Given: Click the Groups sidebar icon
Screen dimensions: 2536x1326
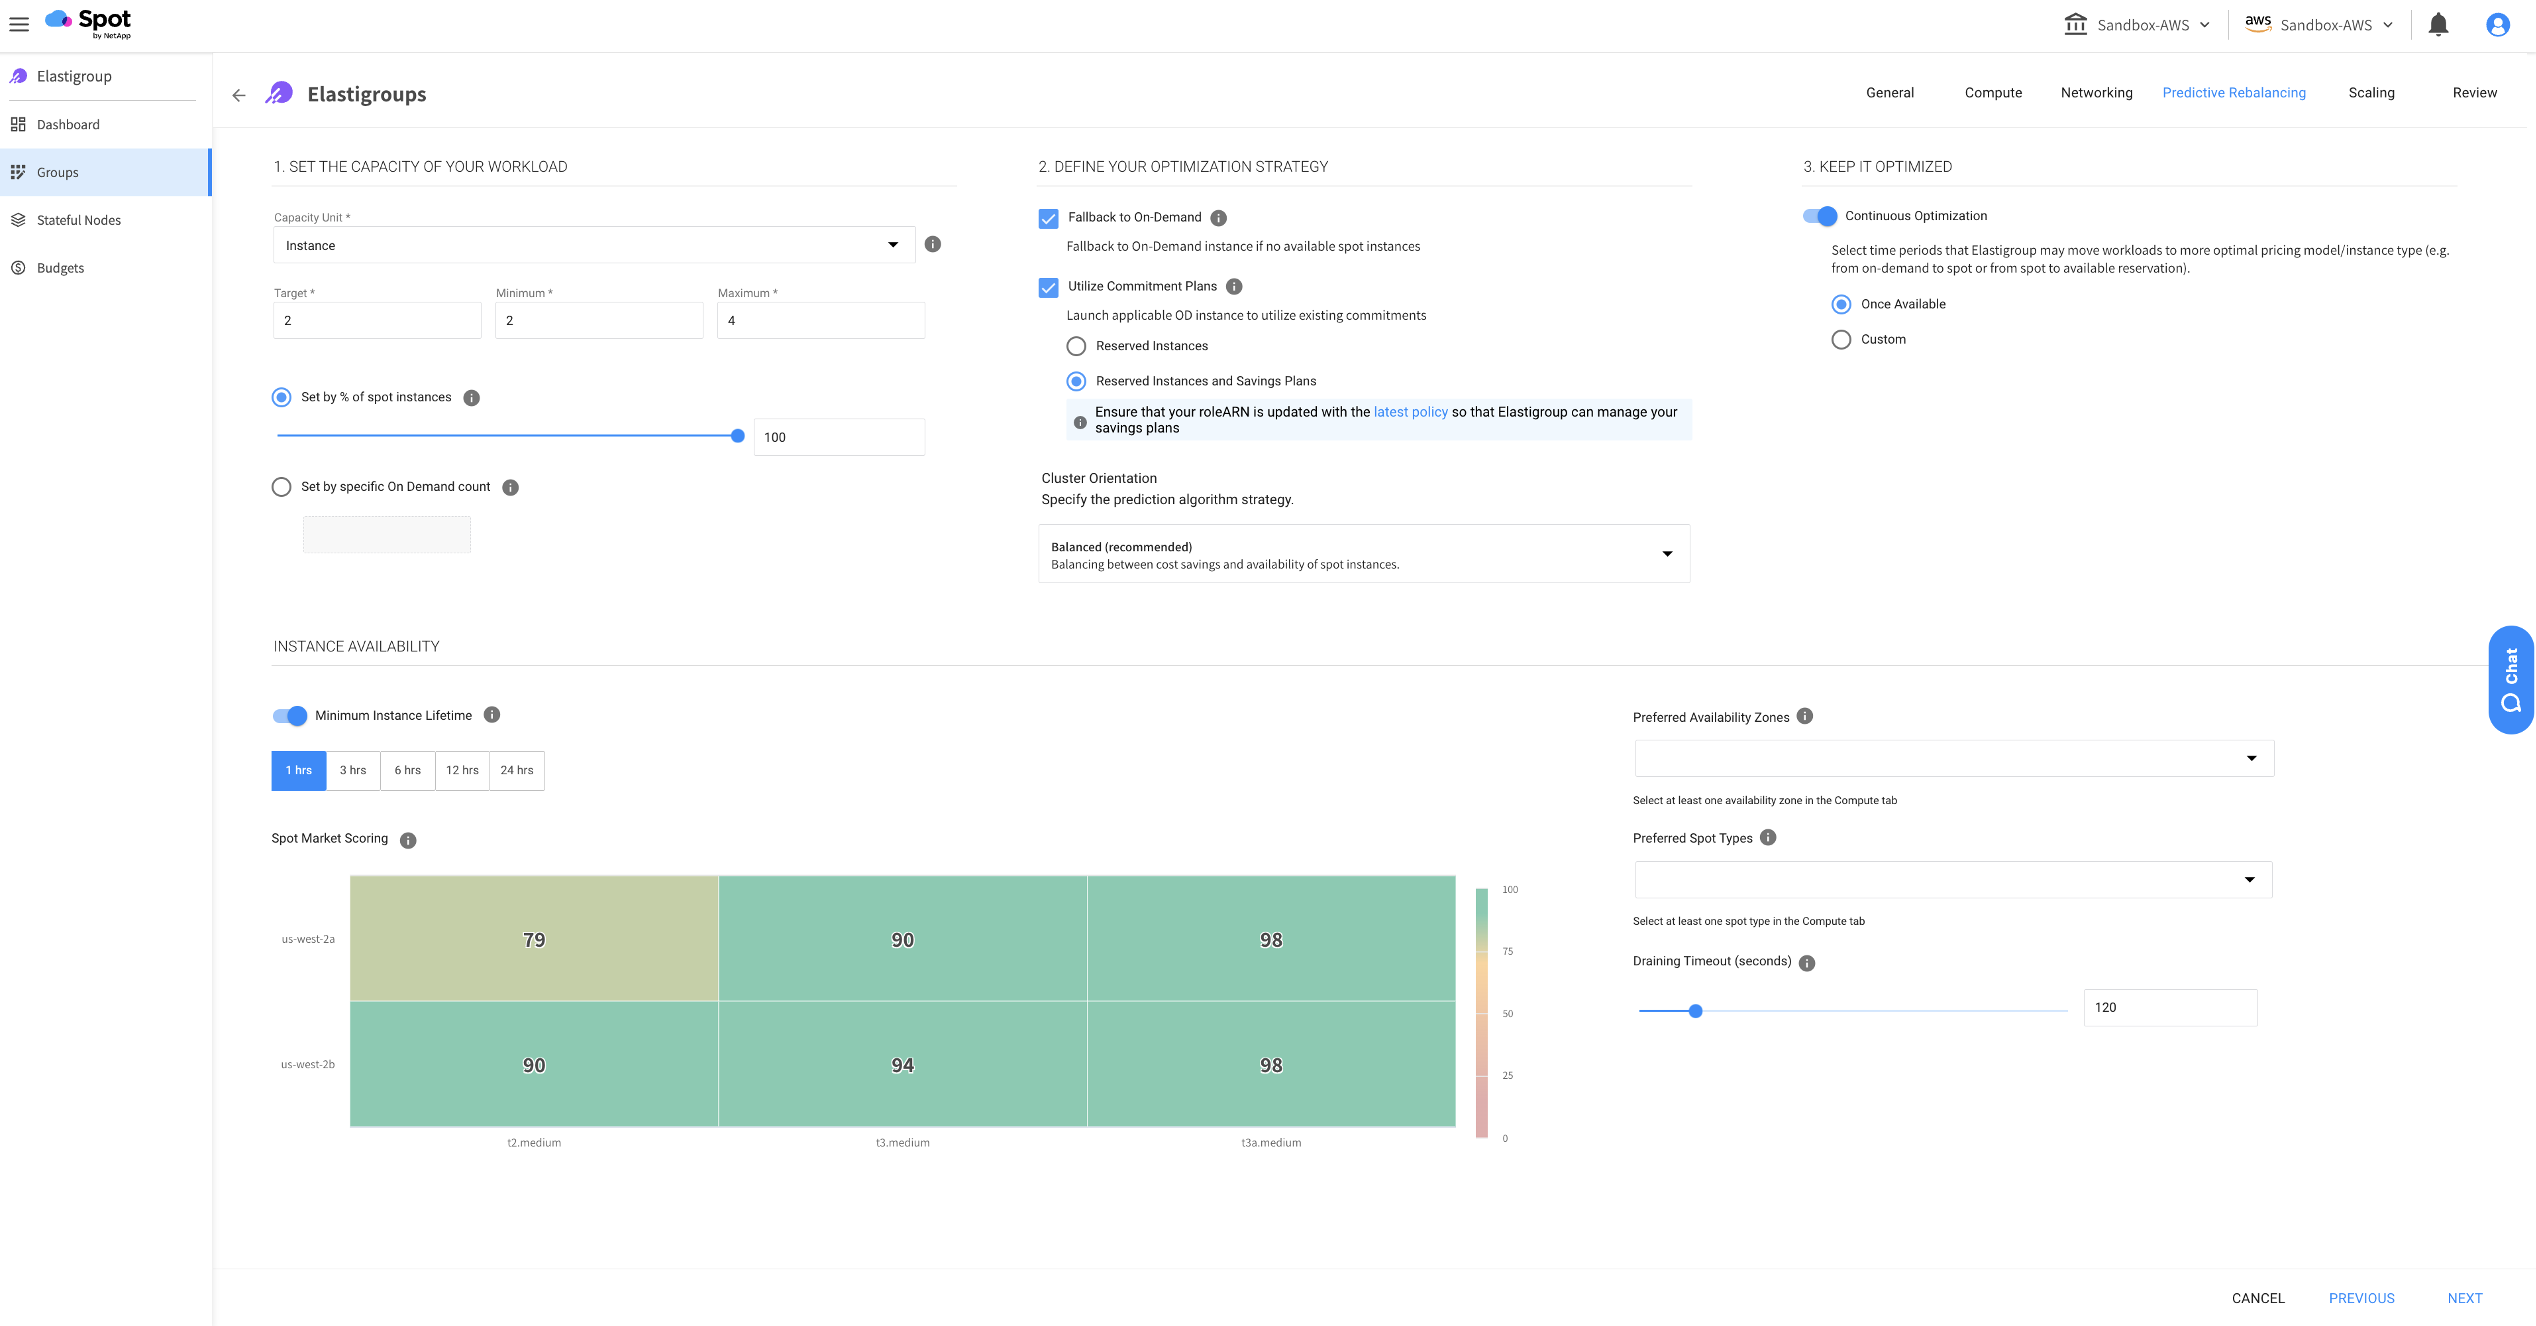Looking at the screenshot, I should tap(18, 173).
